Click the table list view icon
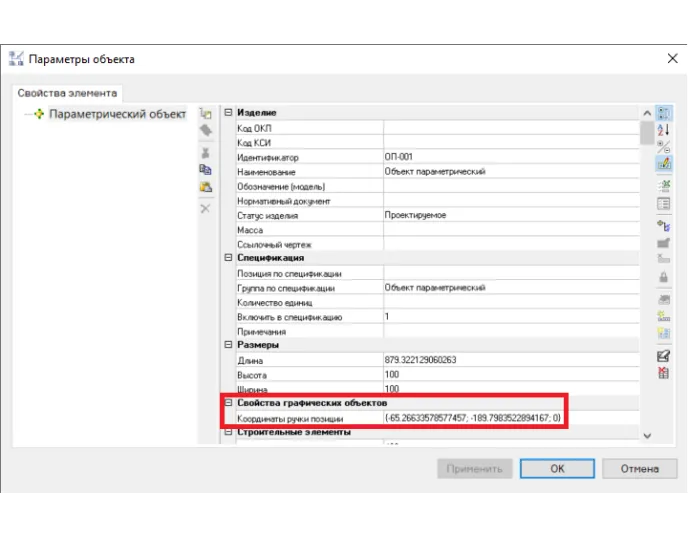This screenshot has height=537, width=688. [x=664, y=203]
